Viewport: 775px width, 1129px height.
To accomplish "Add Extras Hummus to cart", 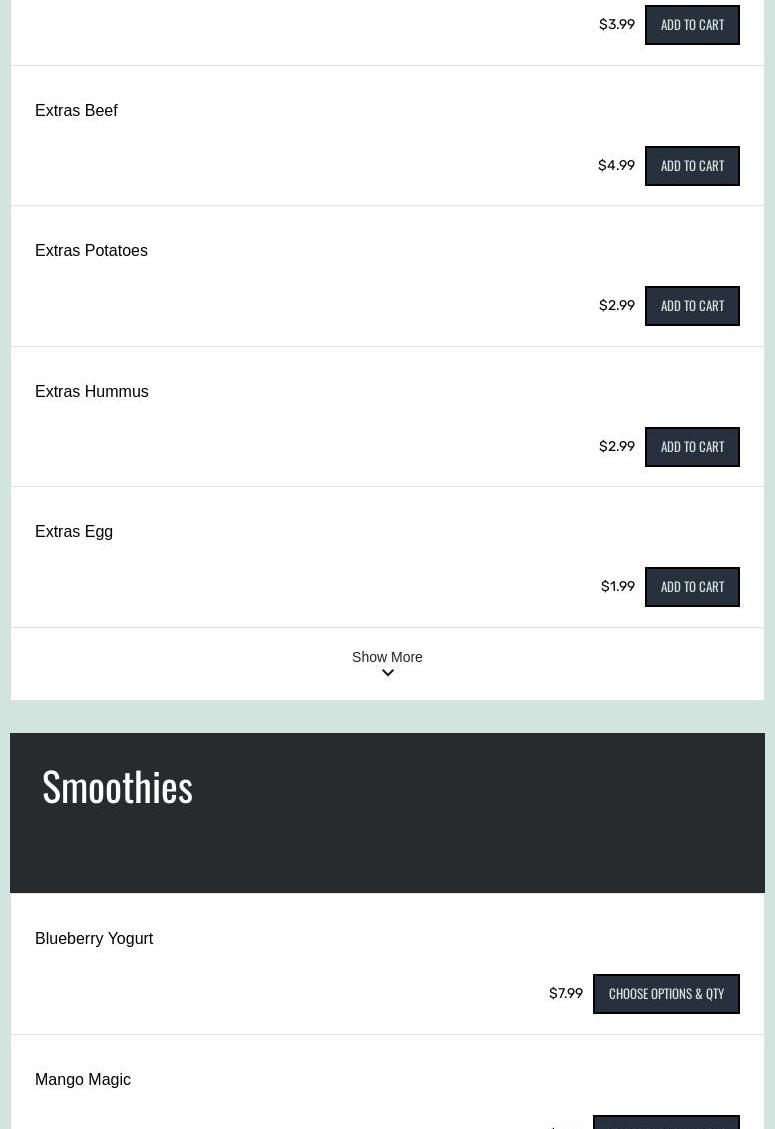I will 692,447.
